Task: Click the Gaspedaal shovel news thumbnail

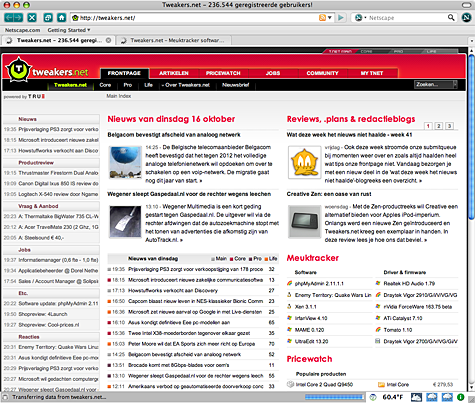Action: click(x=125, y=222)
